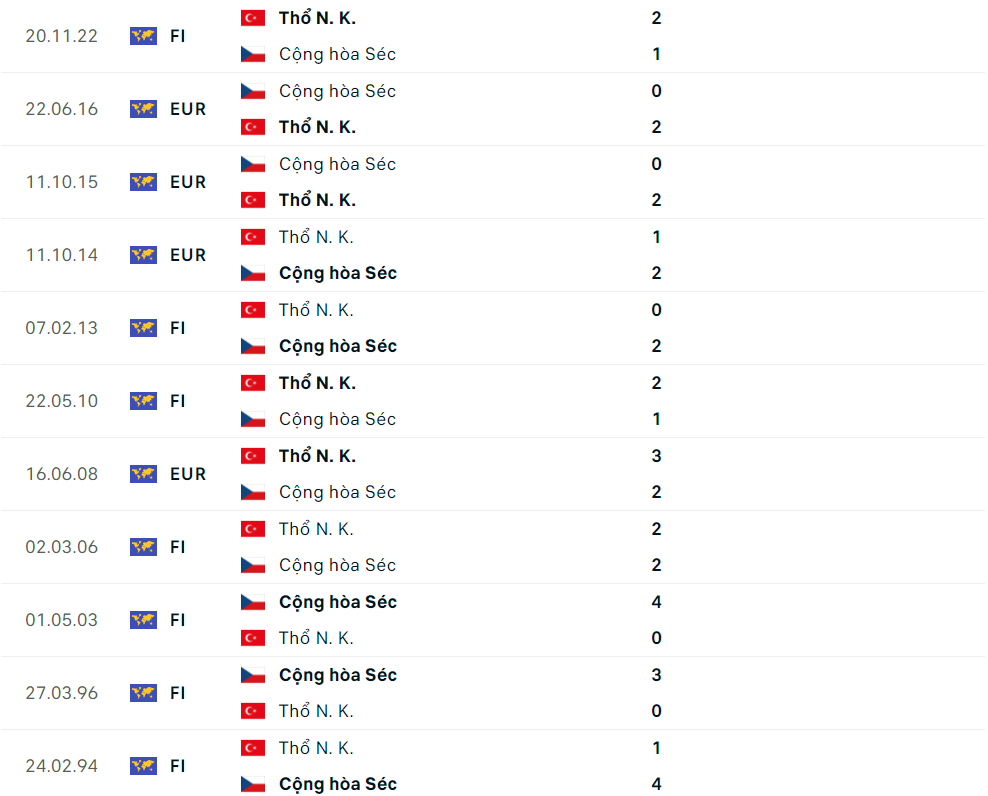Click the Czech flag in the 01.05.03 match

(253, 602)
